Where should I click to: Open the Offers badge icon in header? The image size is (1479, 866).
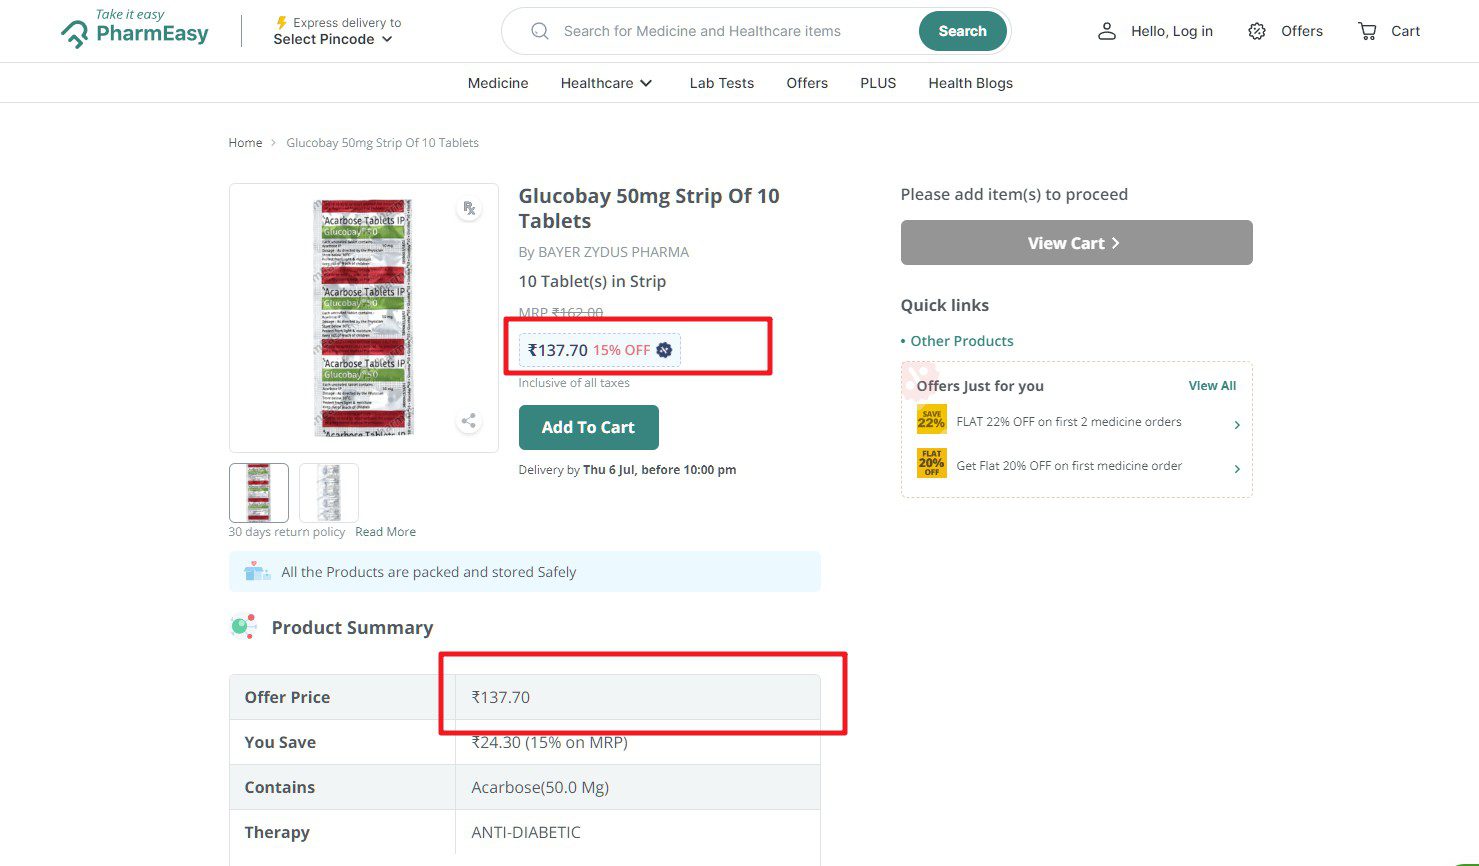click(x=1257, y=31)
